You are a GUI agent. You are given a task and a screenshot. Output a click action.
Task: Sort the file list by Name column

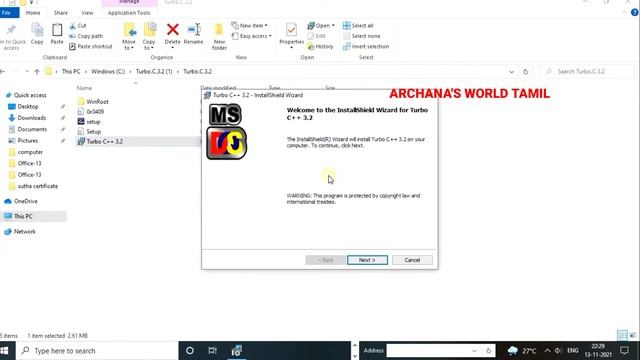[x=84, y=88]
